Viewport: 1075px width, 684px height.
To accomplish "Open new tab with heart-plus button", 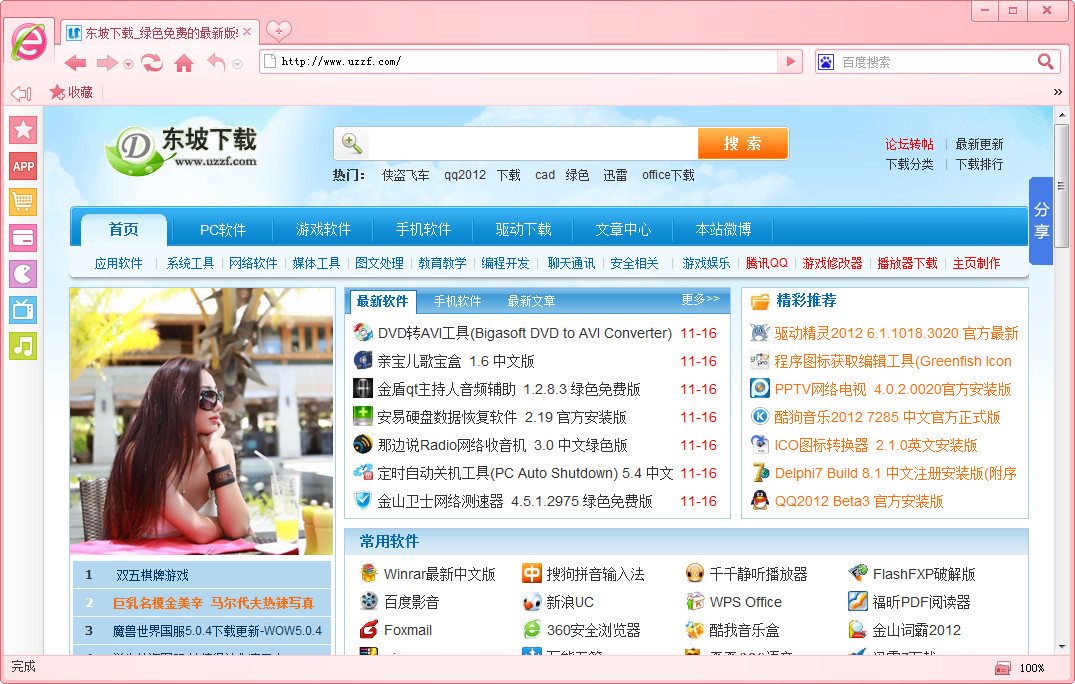I will pyautogui.click(x=278, y=31).
